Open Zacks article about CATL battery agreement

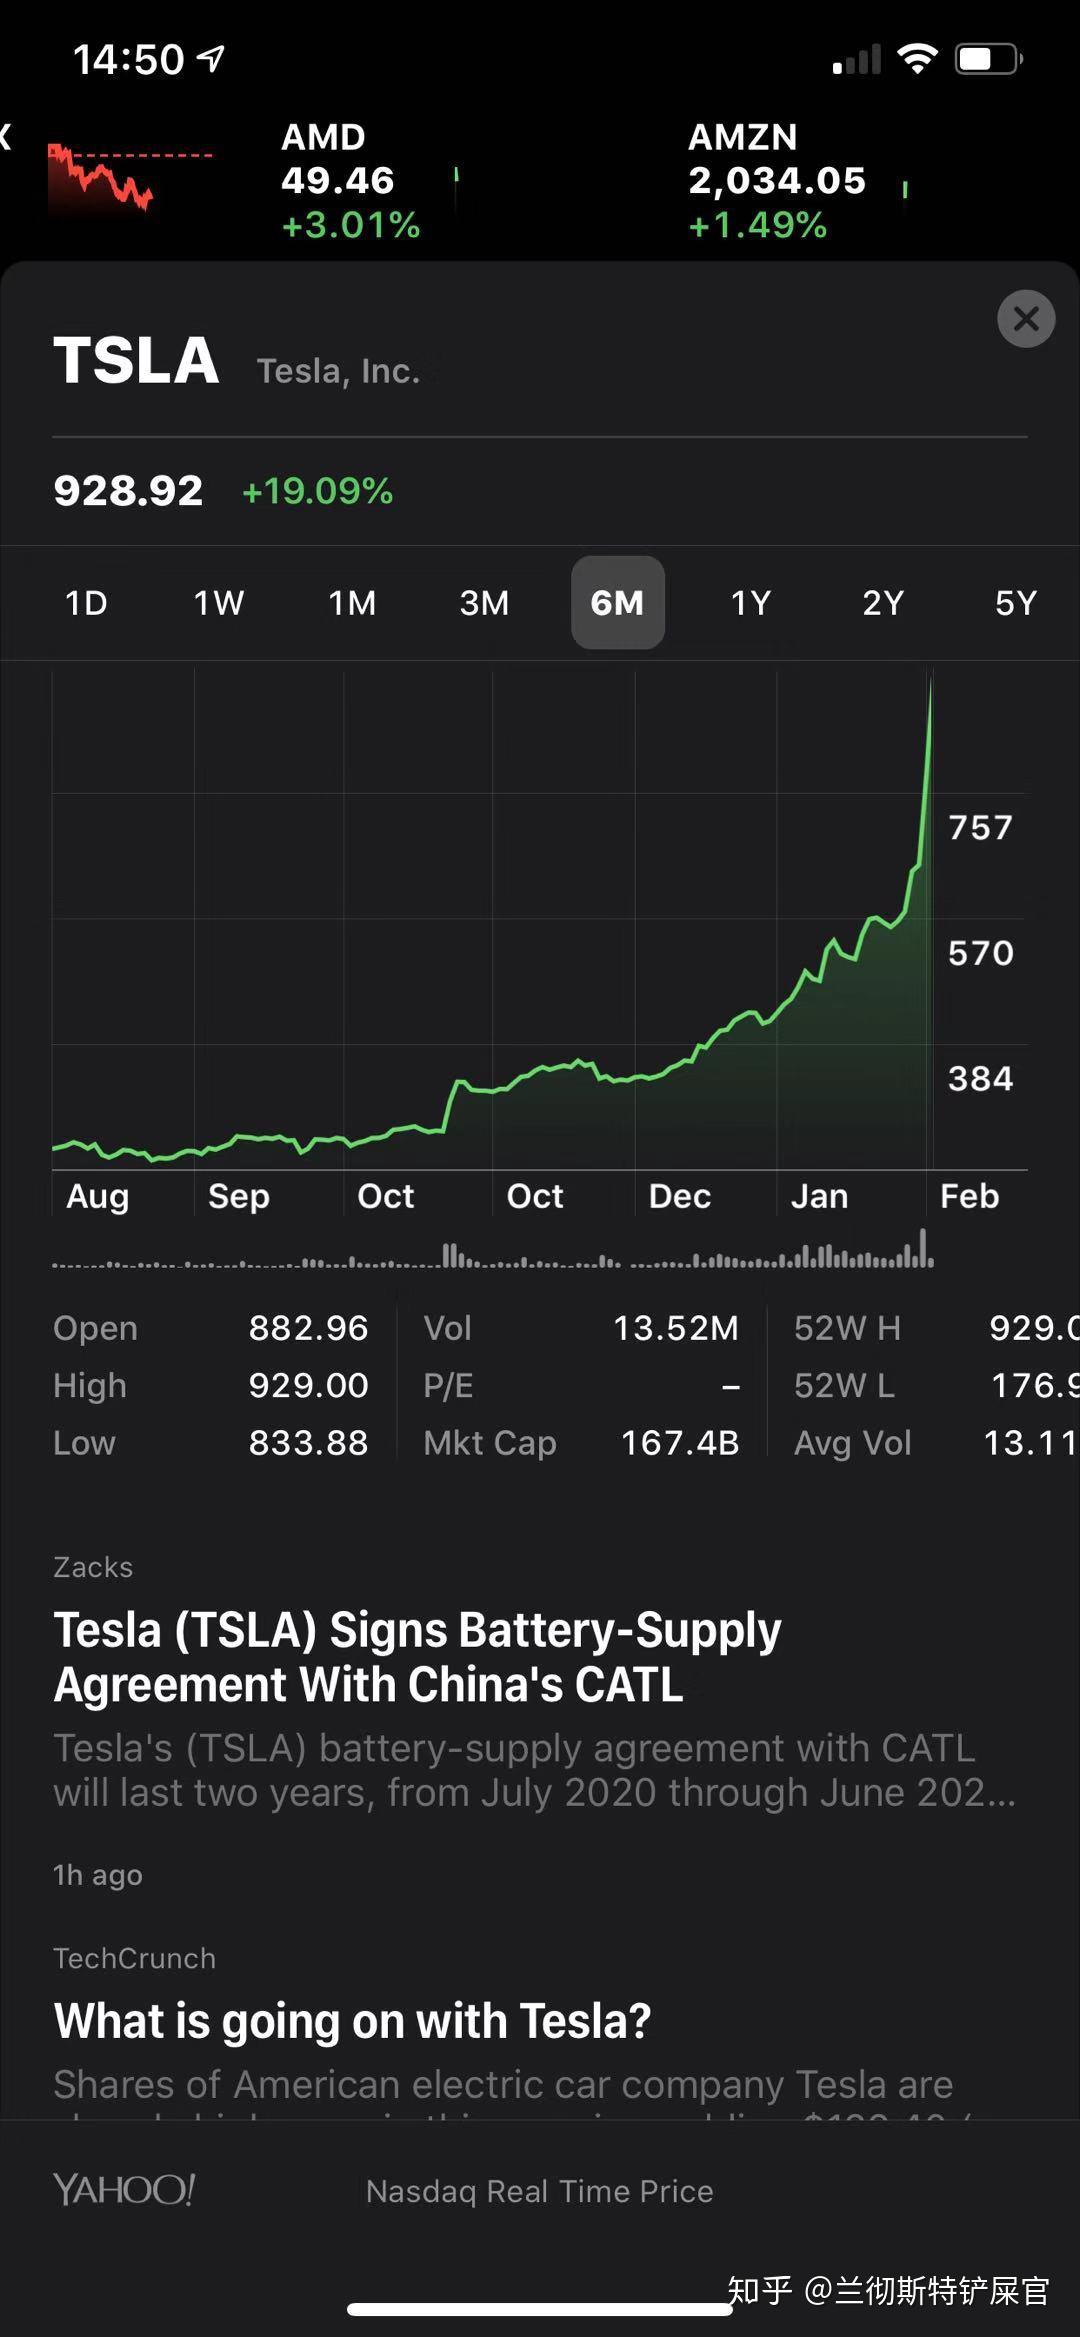(418, 1657)
